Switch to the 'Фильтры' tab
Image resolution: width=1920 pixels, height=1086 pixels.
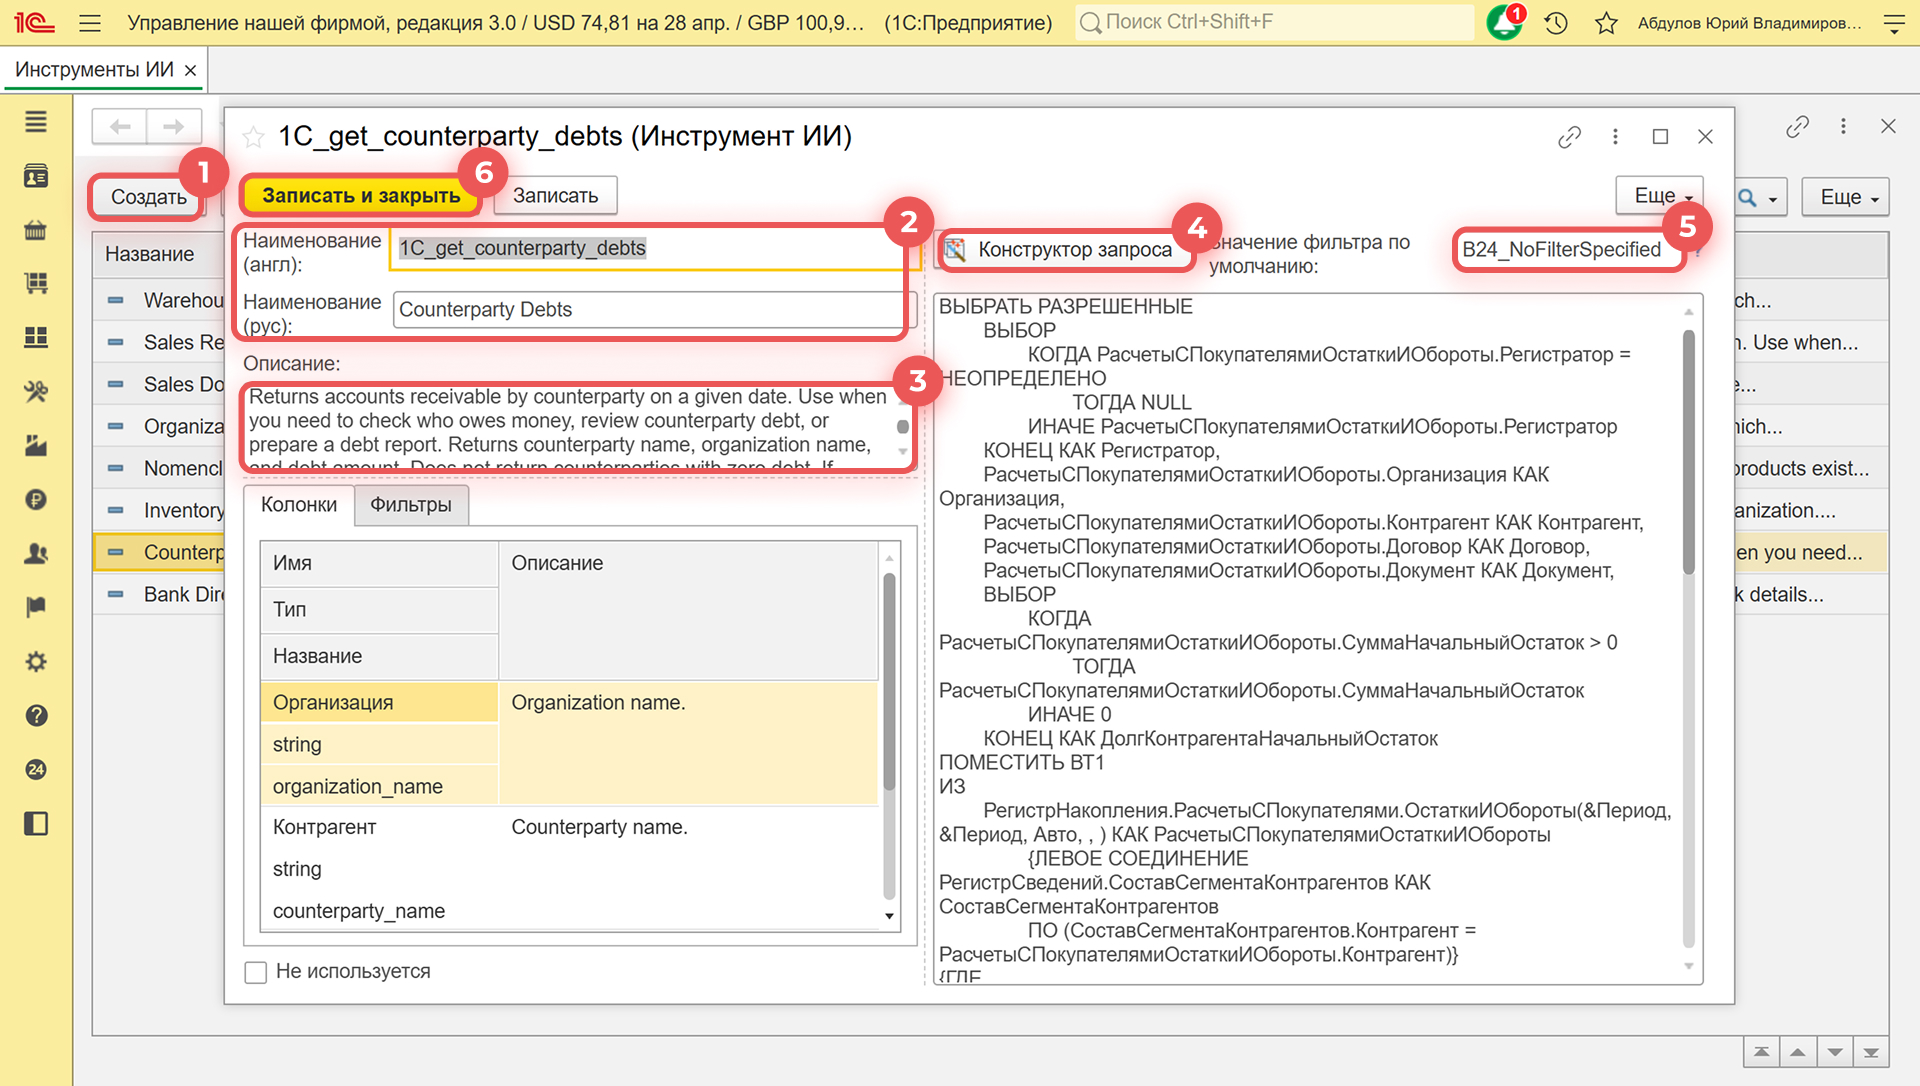coord(411,505)
